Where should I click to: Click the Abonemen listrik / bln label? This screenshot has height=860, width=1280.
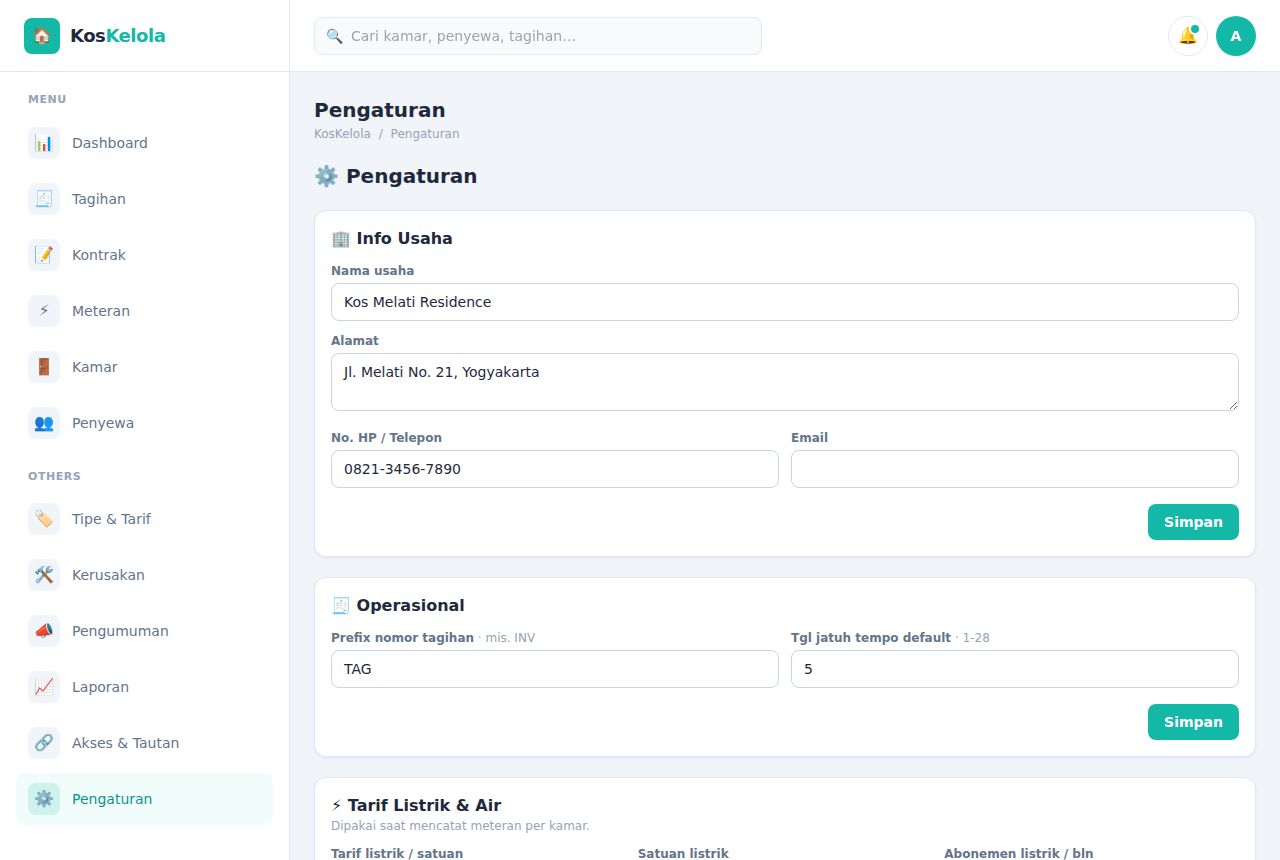(1019, 853)
